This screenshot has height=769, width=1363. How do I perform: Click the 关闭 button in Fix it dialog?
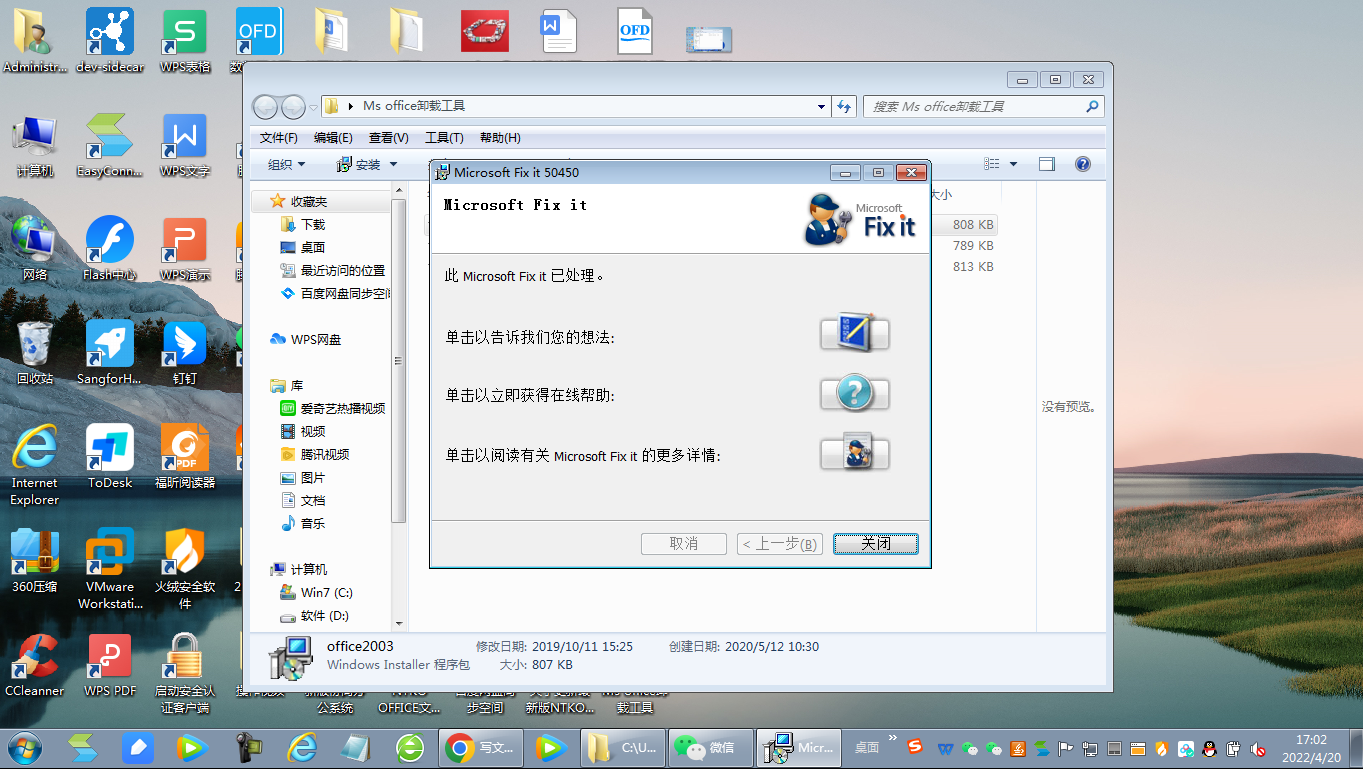tap(875, 544)
